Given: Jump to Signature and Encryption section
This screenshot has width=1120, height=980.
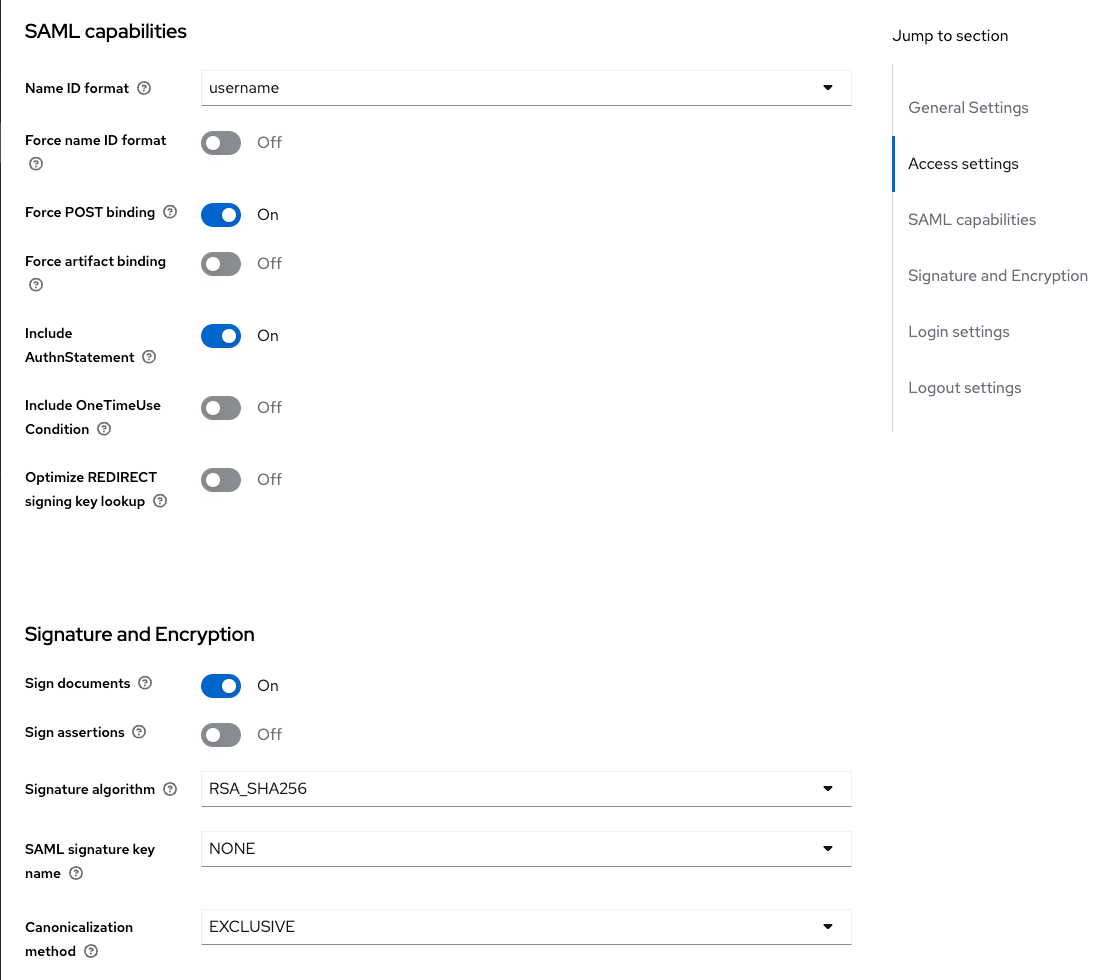Looking at the screenshot, I should [x=997, y=276].
